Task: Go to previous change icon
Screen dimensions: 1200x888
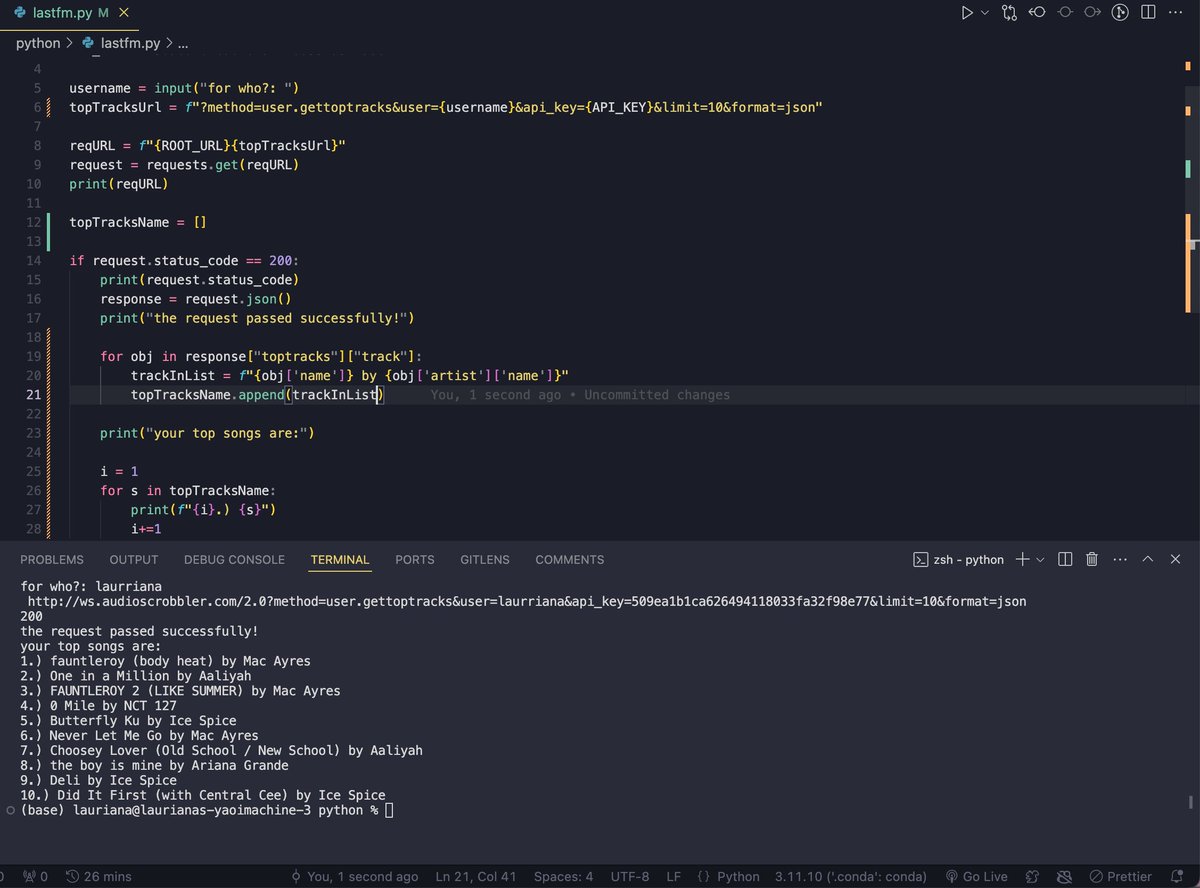Action: 1037,13
